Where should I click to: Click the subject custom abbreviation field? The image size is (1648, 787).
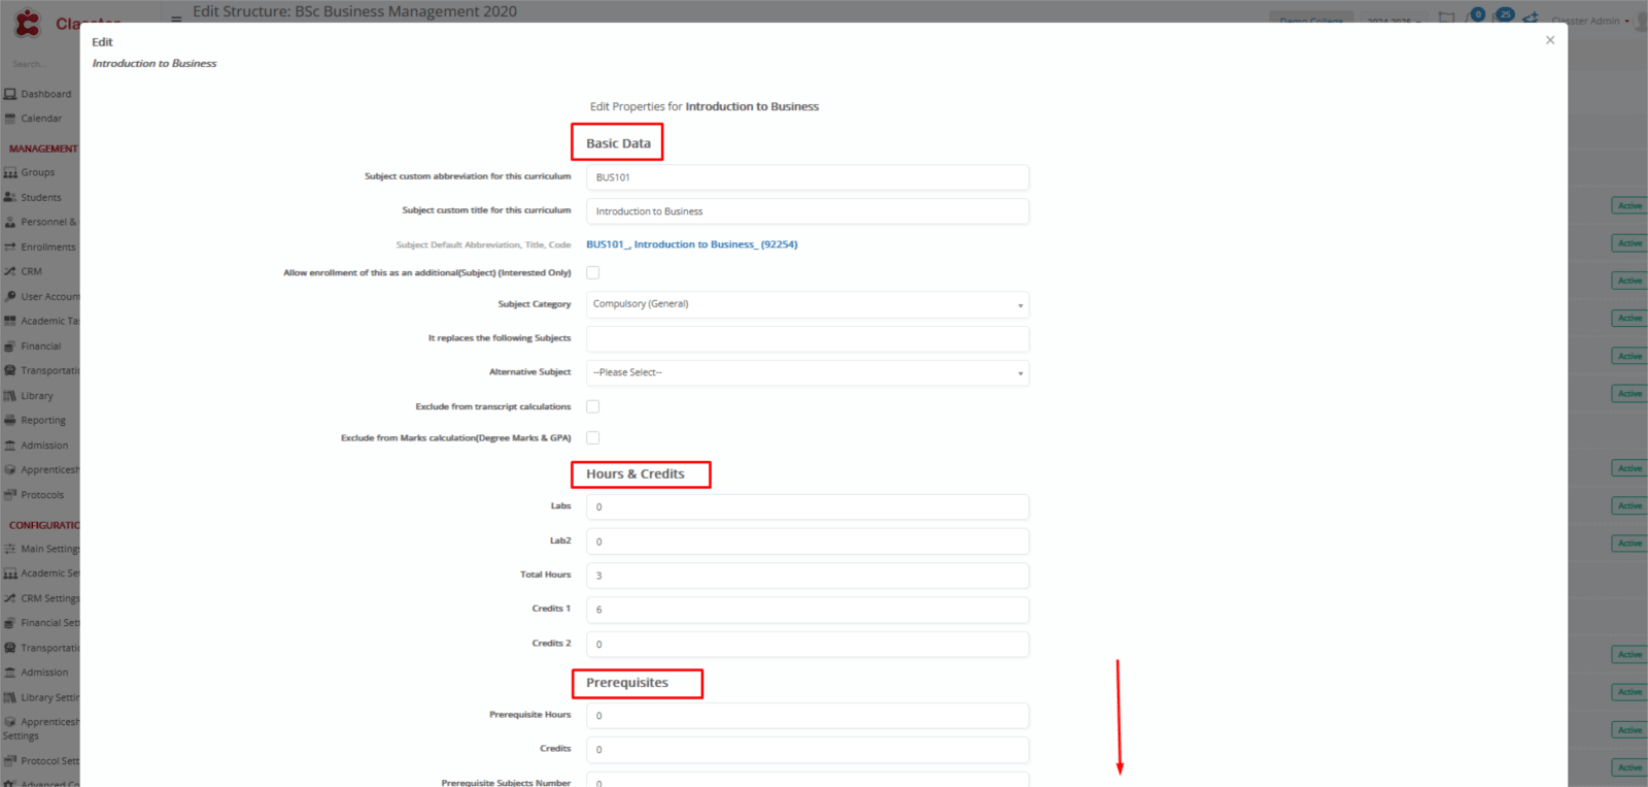coord(807,177)
